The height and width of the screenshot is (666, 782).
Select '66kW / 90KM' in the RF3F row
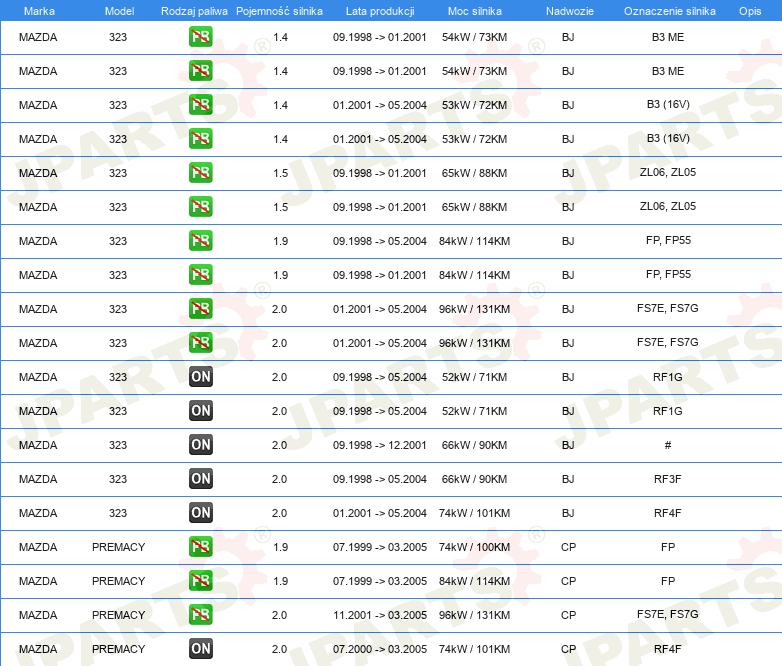(474, 479)
